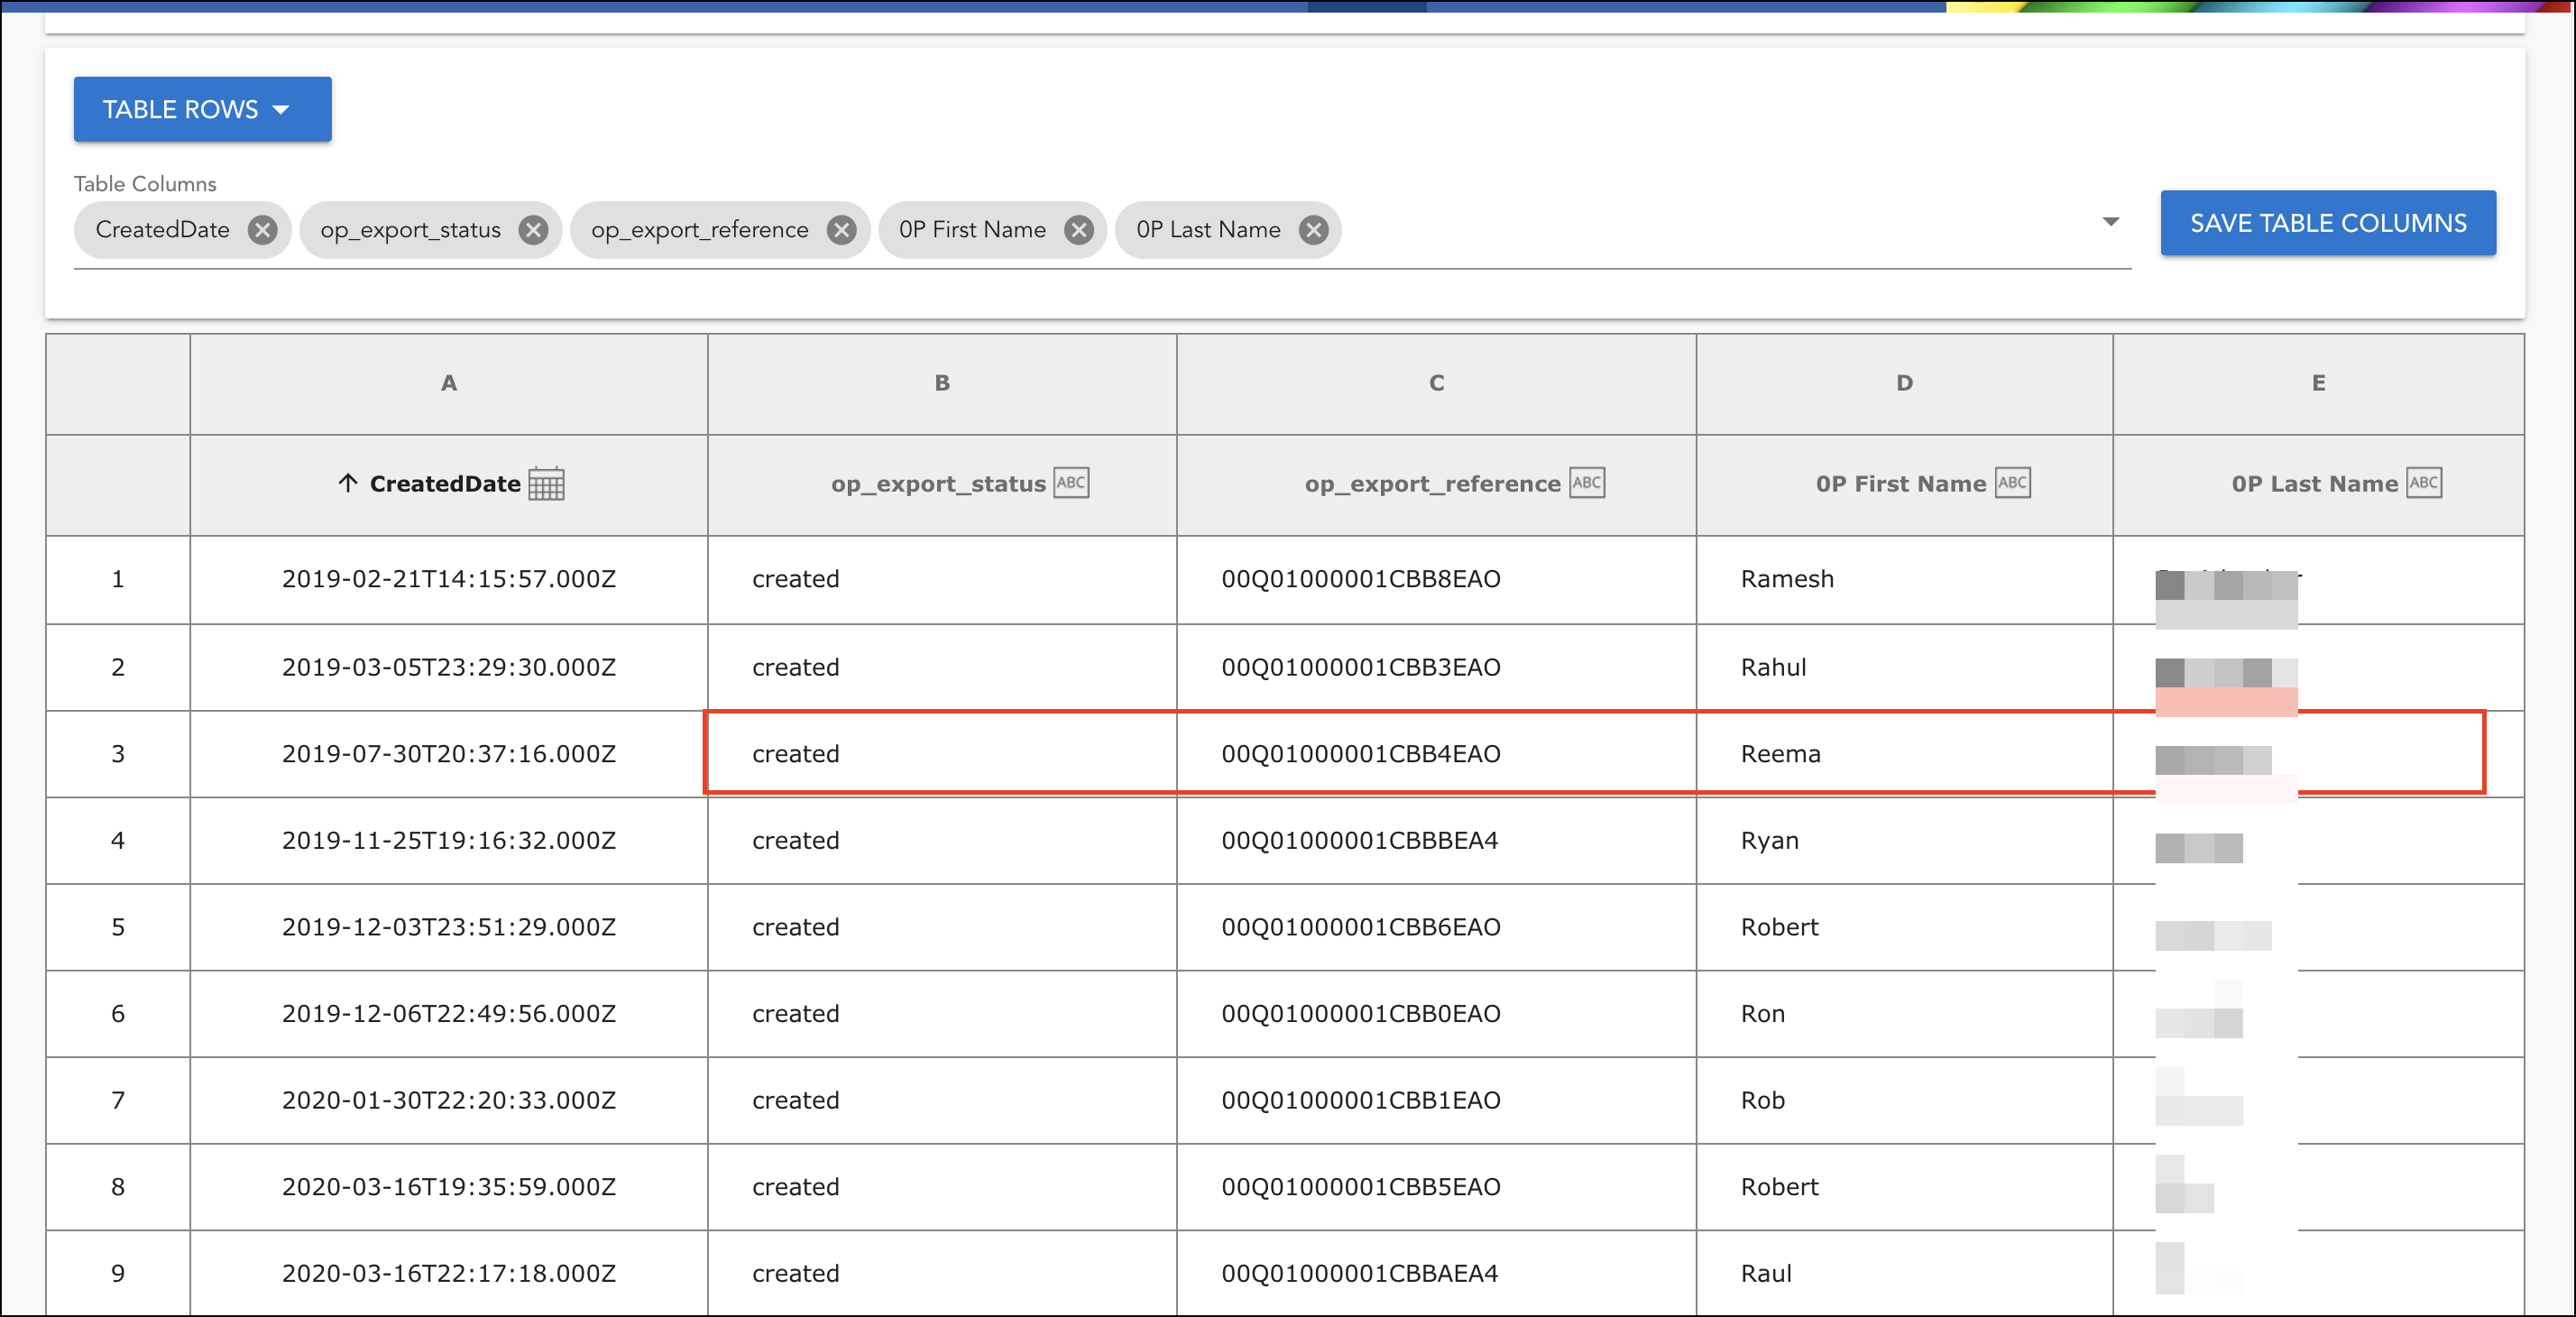Select row number 3
This screenshot has width=2576, height=1317.
[118, 754]
